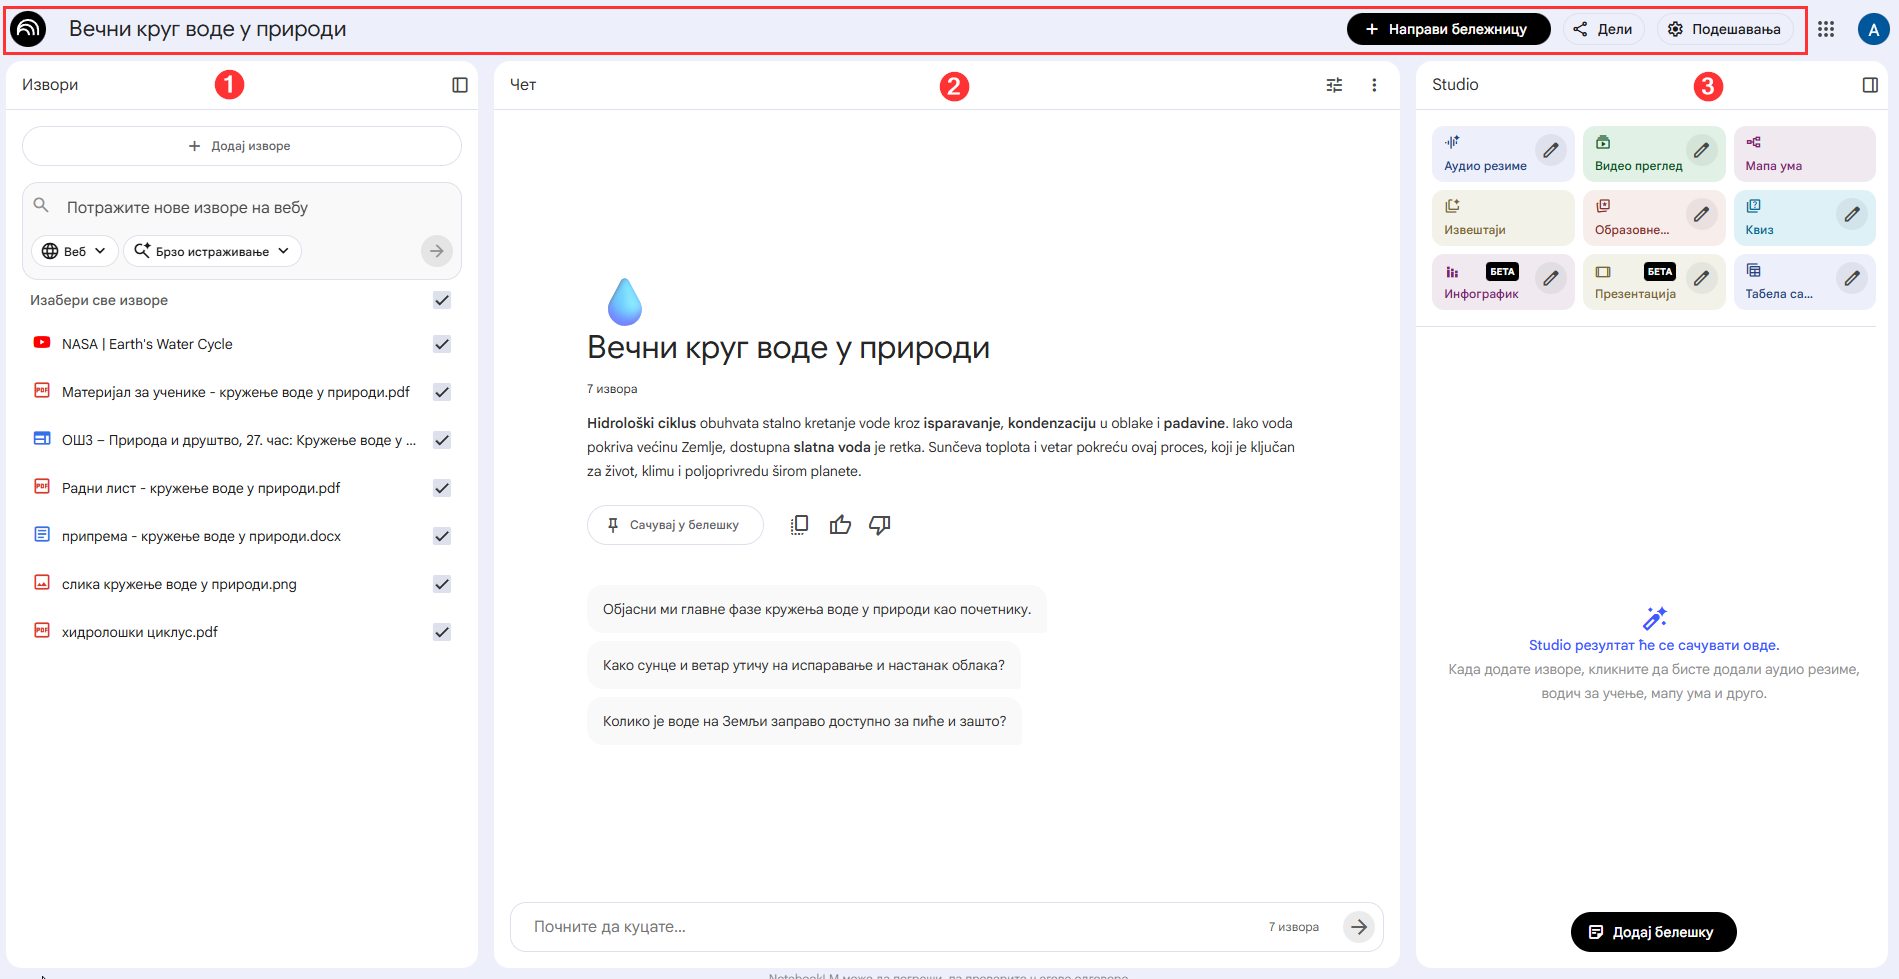Image resolution: width=1899 pixels, height=979 pixels.
Task: Give thumbs down to the summary
Action: pos(880,525)
